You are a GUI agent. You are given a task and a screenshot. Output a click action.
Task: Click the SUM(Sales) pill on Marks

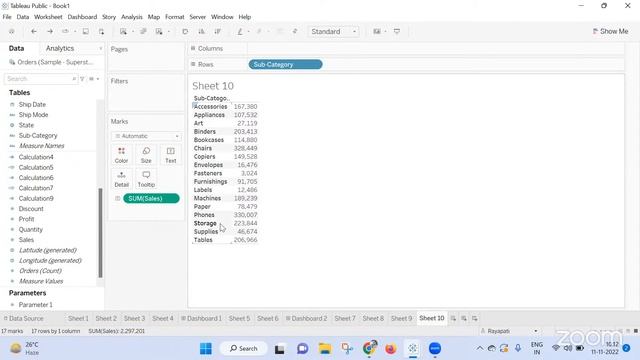pos(151,198)
